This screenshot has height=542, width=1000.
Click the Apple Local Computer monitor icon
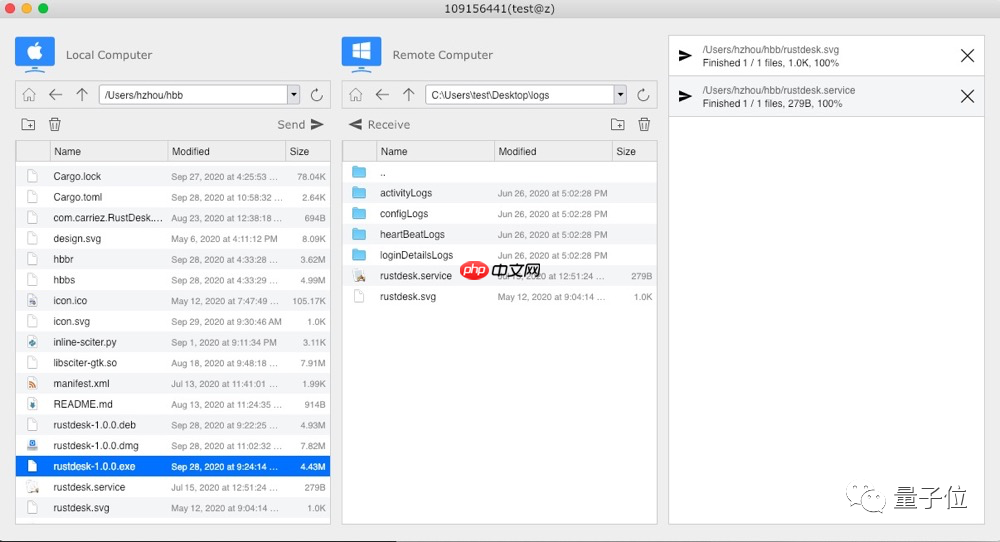(x=35, y=54)
